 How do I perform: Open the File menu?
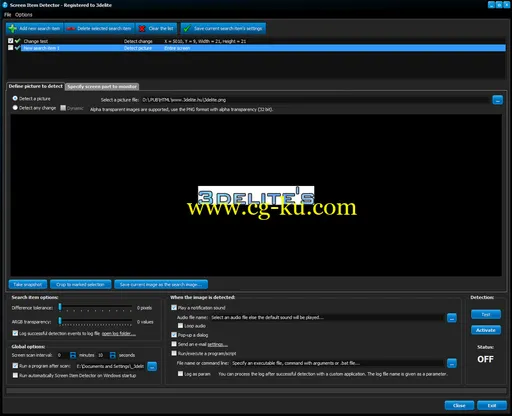8,15
